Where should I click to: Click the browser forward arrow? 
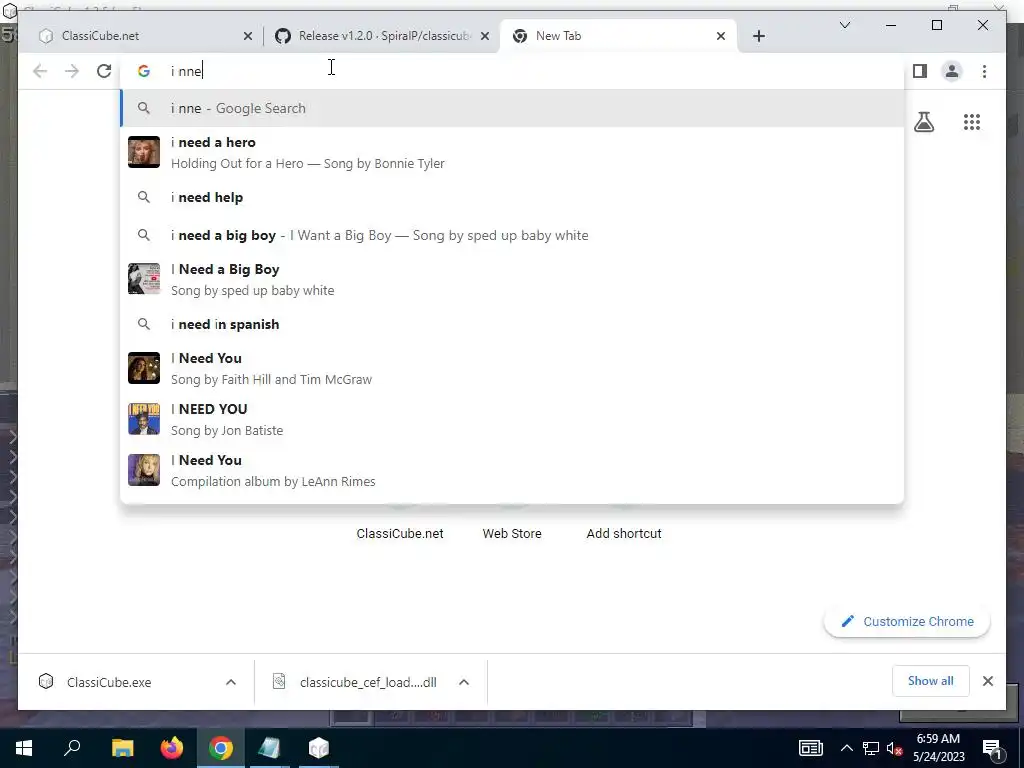pyautogui.click(x=72, y=71)
